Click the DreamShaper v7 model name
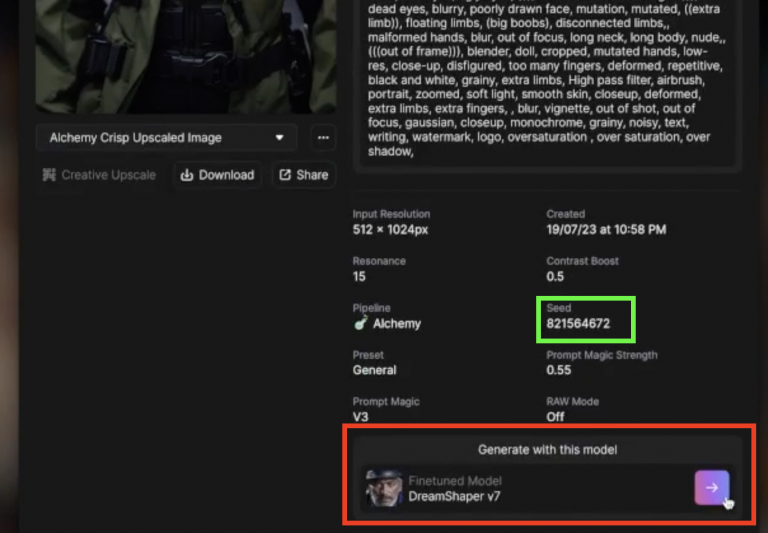768x533 pixels. (x=455, y=496)
